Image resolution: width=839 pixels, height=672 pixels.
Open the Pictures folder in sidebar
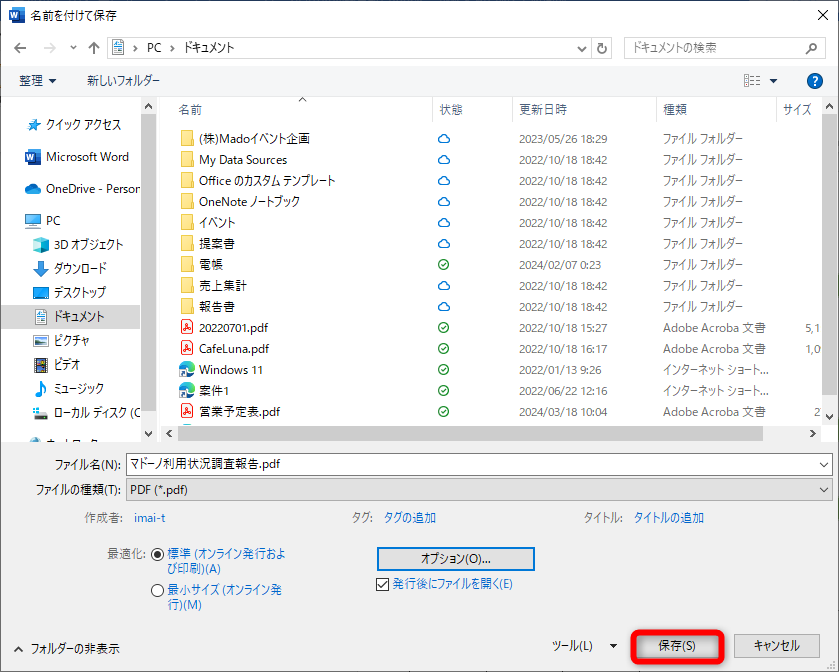coord(62,340)
